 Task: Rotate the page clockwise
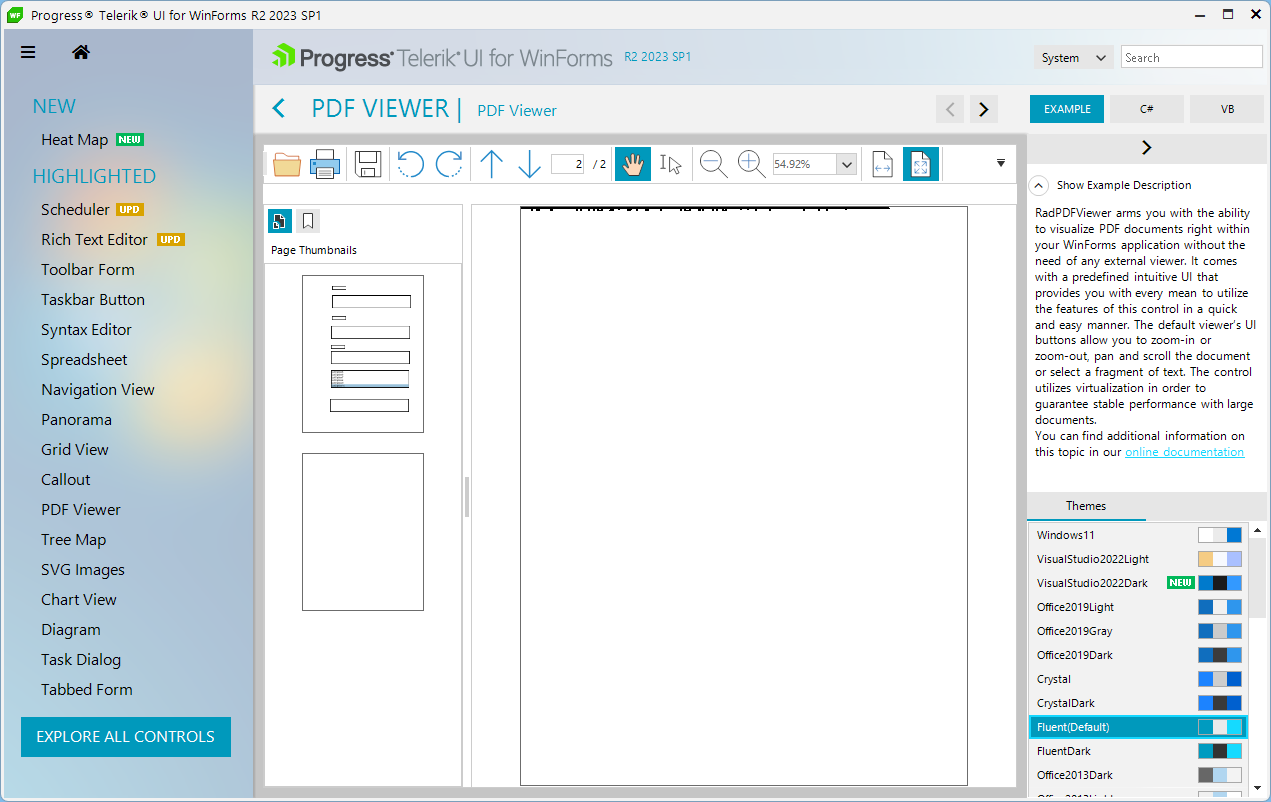[449, 163]
